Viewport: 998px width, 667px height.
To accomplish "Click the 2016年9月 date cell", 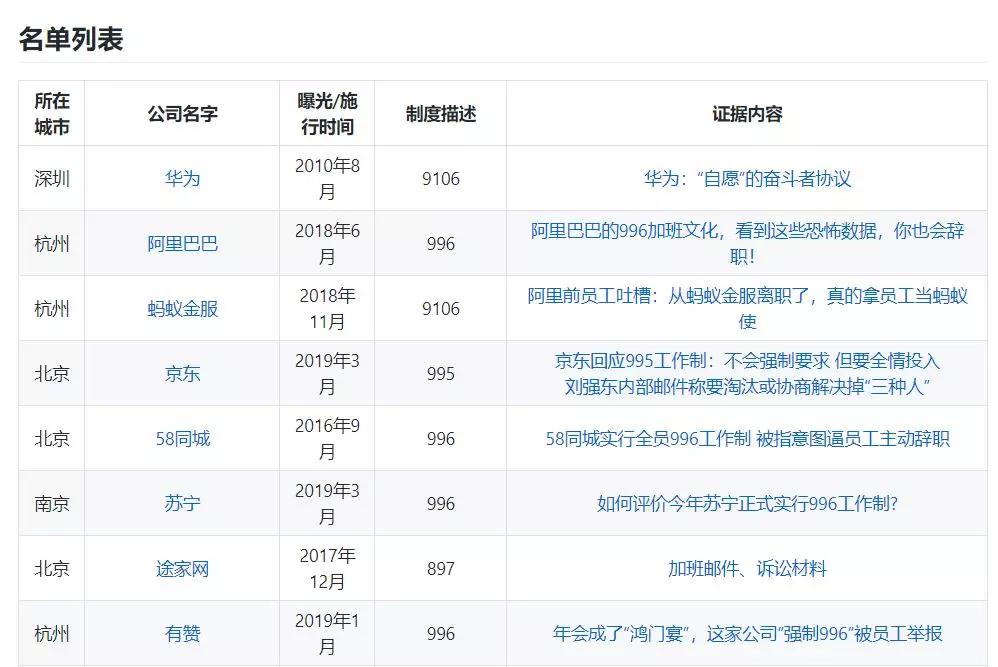I will [x=327, y=439].
